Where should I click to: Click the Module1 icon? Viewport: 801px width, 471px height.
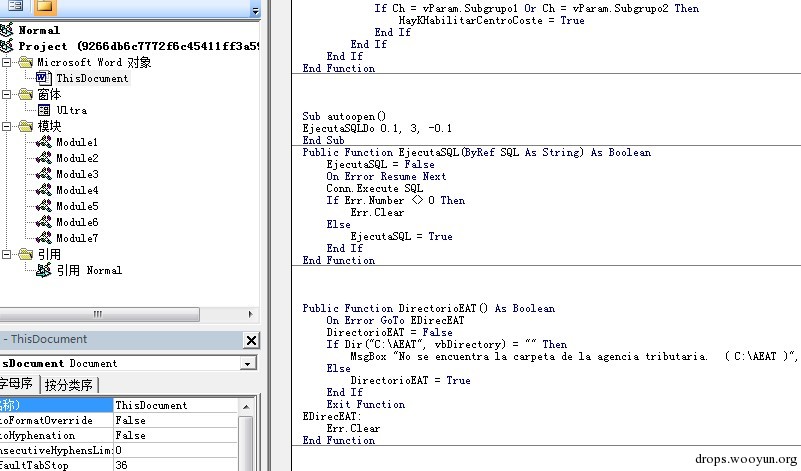click(x=43, y=142)
